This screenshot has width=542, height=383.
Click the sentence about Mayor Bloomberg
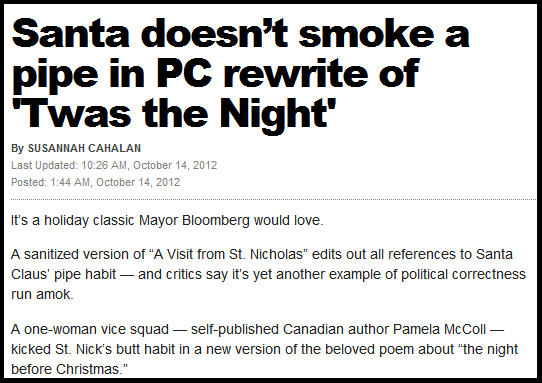[x=167, y=221]
